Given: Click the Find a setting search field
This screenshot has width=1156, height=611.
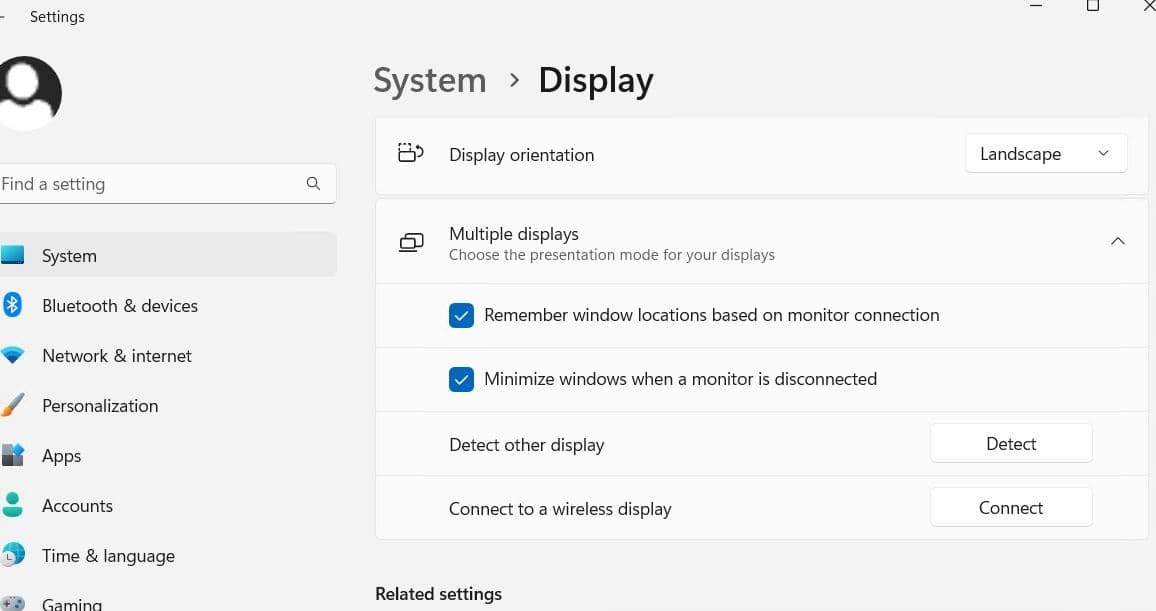Looking at the screenshot, I should click(168, 184).
